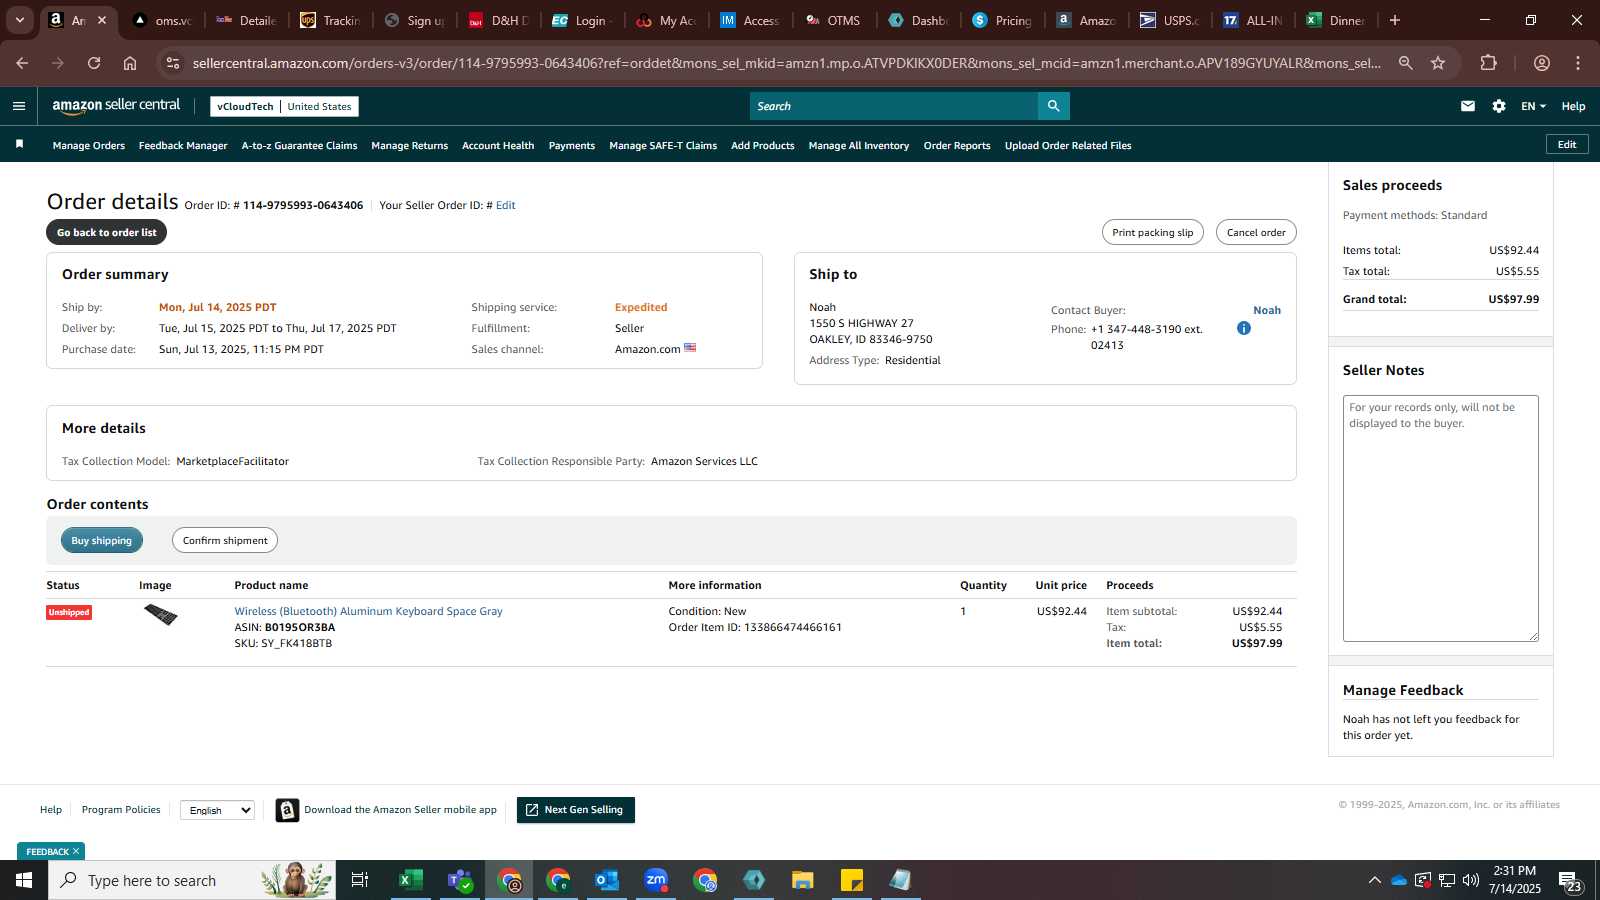This screenshot has height=900, width=1600.
Task: Open the messages envelope icon
Action: [1467, 106]
